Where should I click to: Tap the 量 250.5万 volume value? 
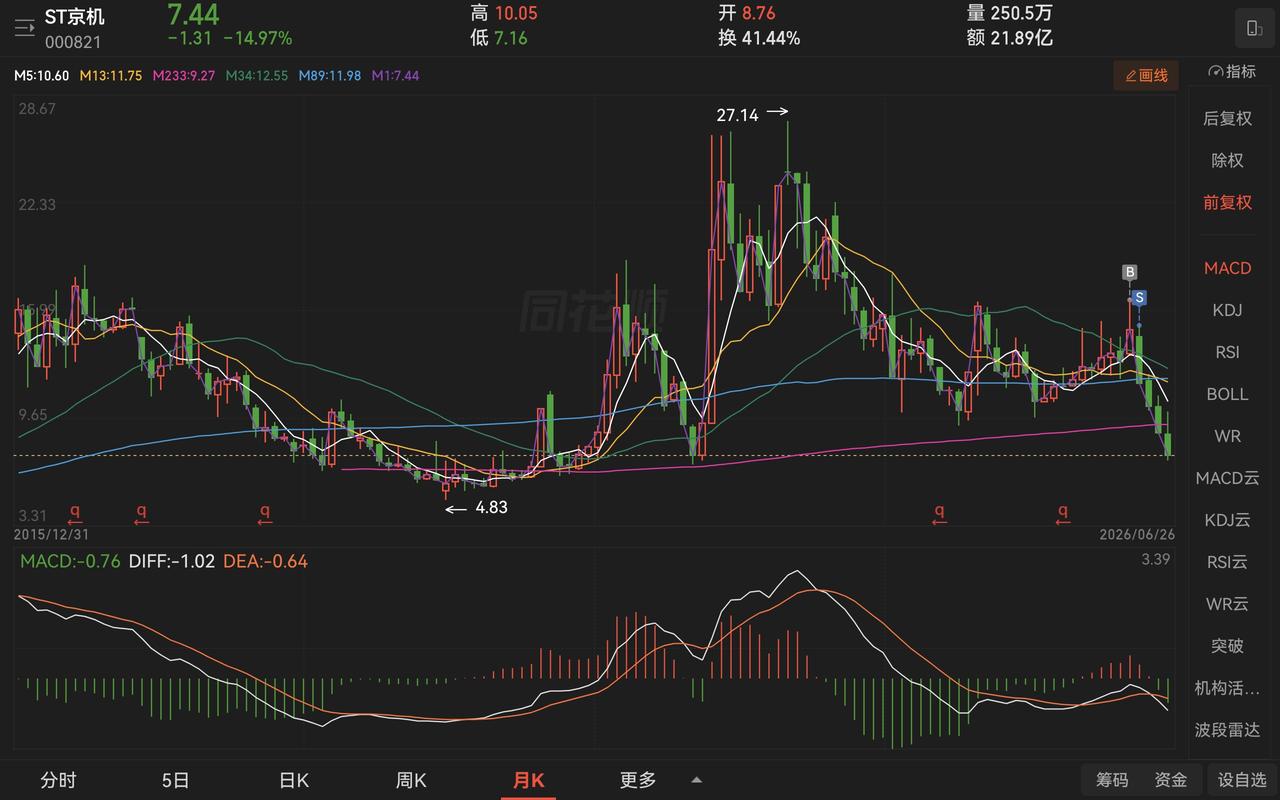pos(1009,13)
